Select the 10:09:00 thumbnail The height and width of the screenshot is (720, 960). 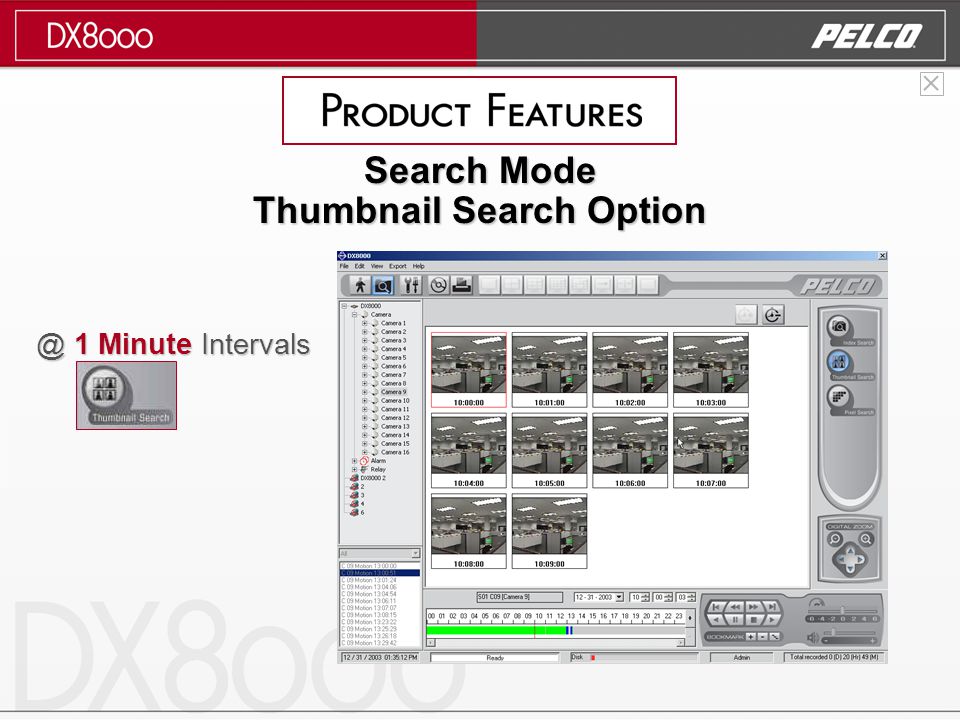coord(550,531)
